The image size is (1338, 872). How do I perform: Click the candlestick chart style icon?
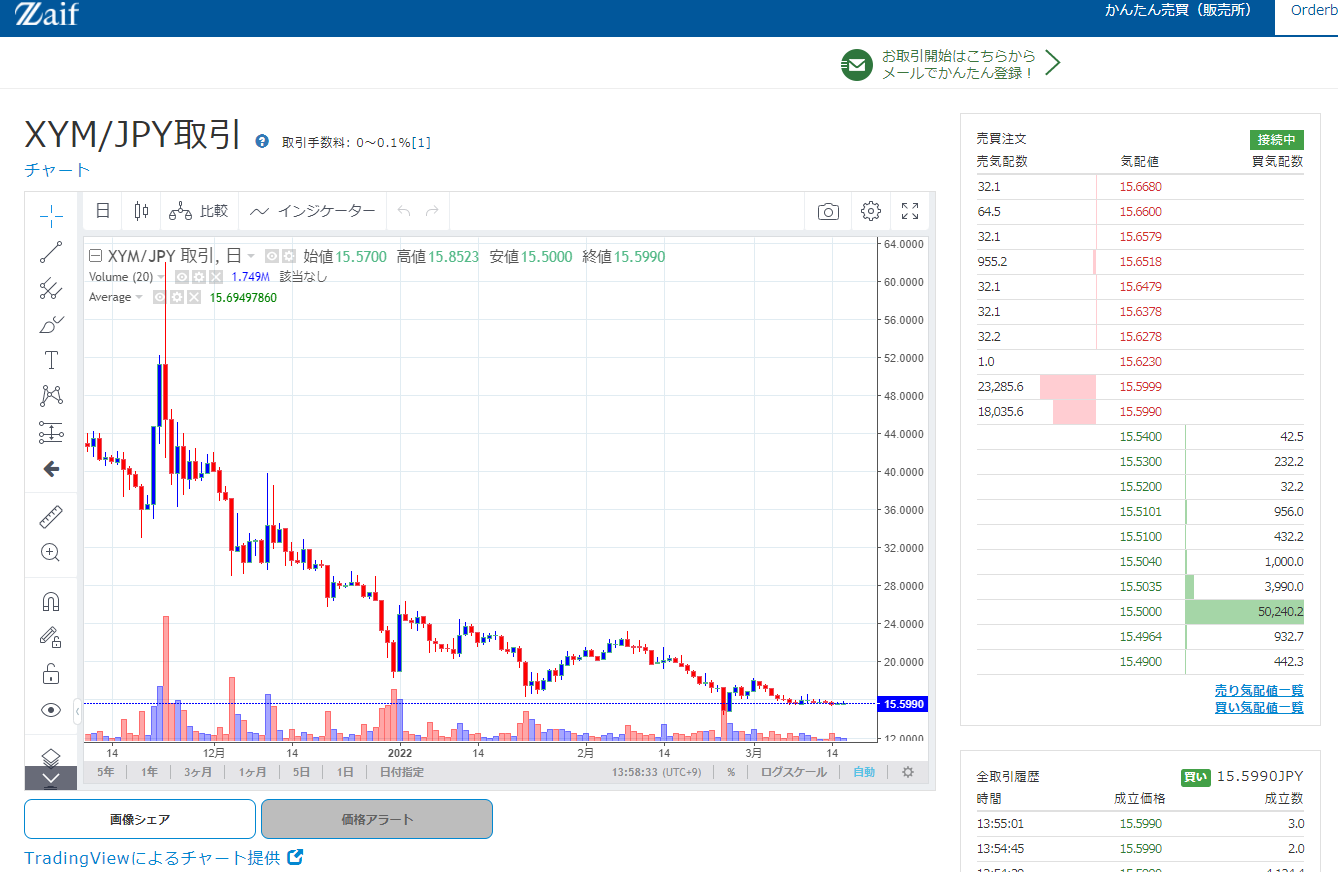141,211
